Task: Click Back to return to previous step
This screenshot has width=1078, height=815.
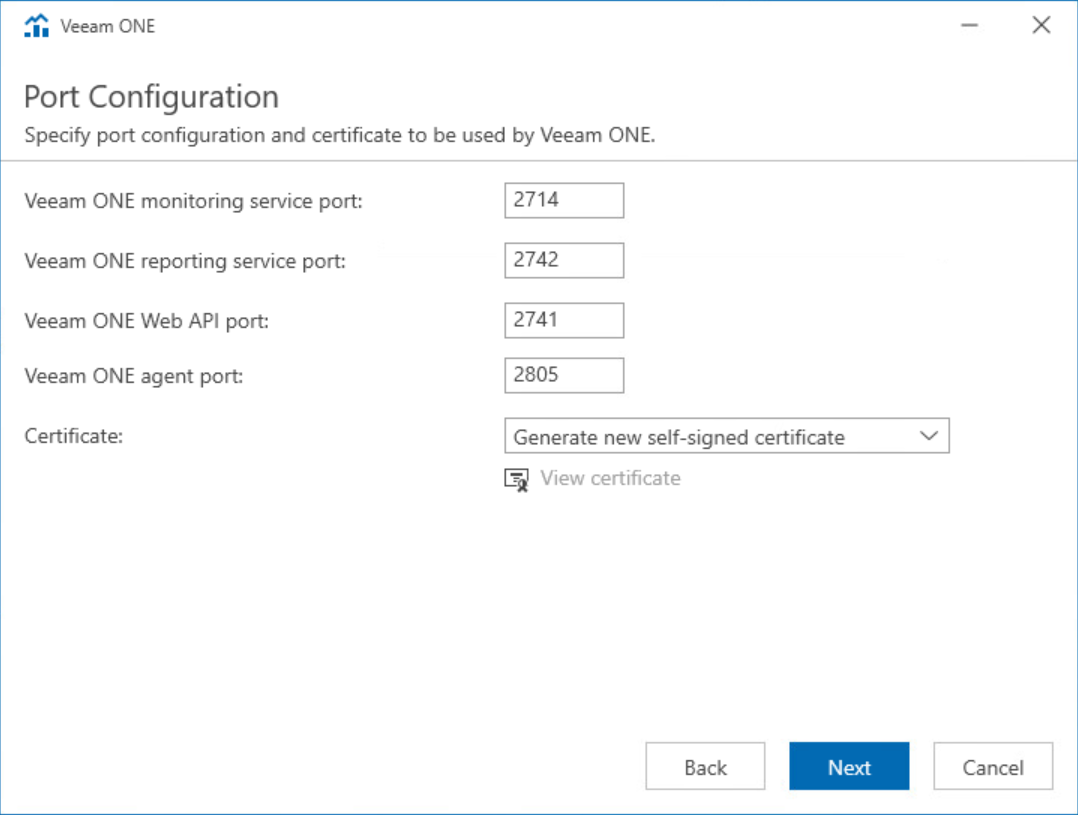Action: (x=705, y=767)
